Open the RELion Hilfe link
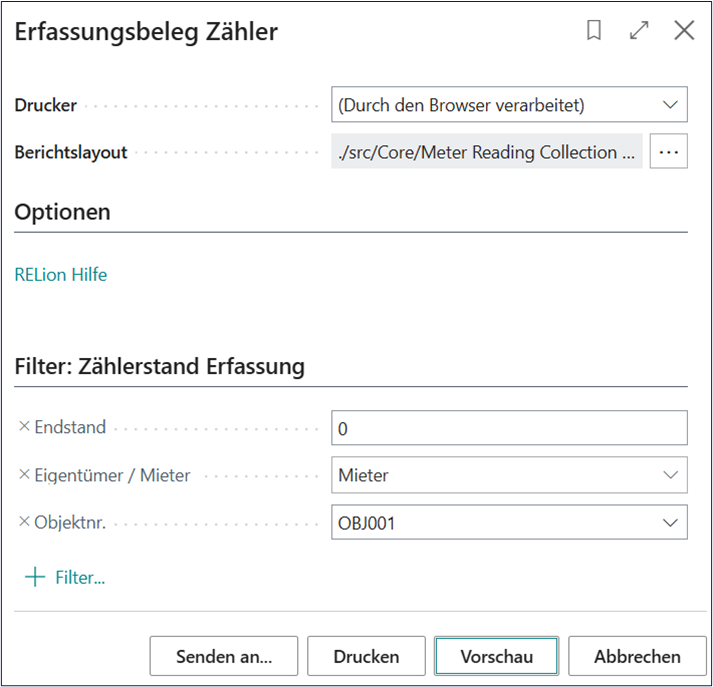 61,275
